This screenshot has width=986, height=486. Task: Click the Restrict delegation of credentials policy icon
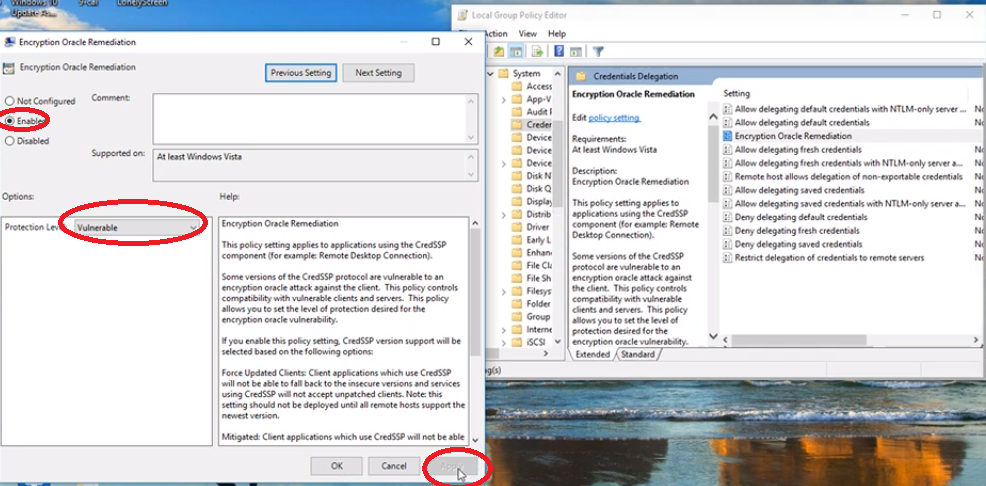pyautogui.click(x=727, y=258)
